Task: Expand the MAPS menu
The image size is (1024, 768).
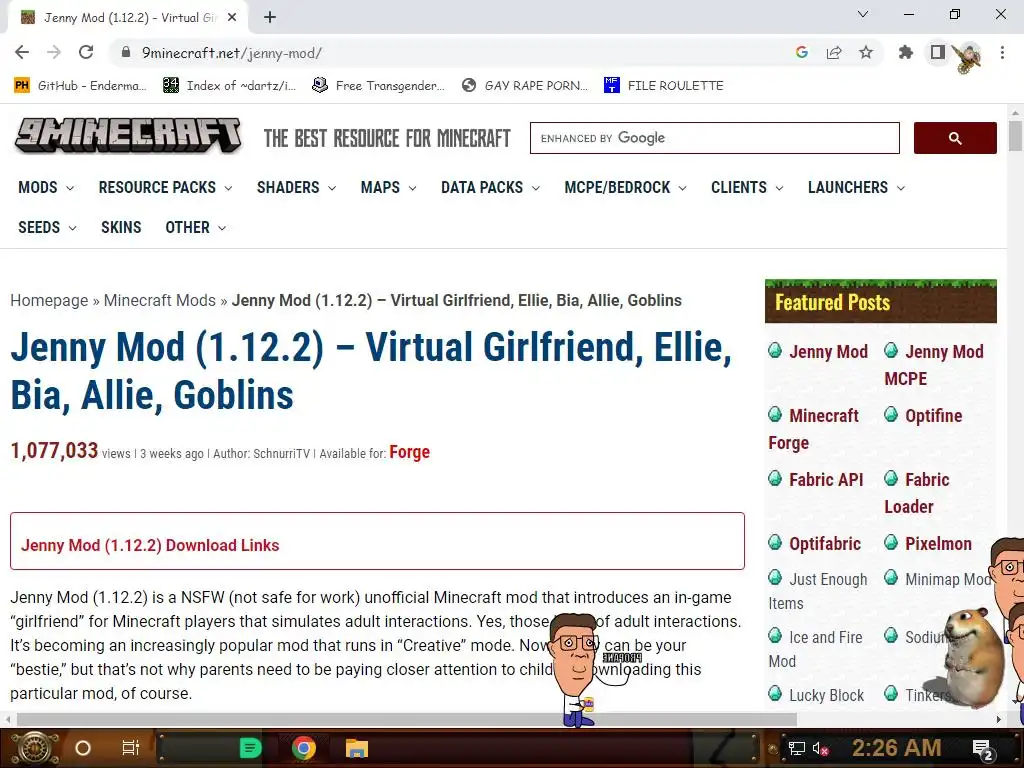Action: [389, 187]
